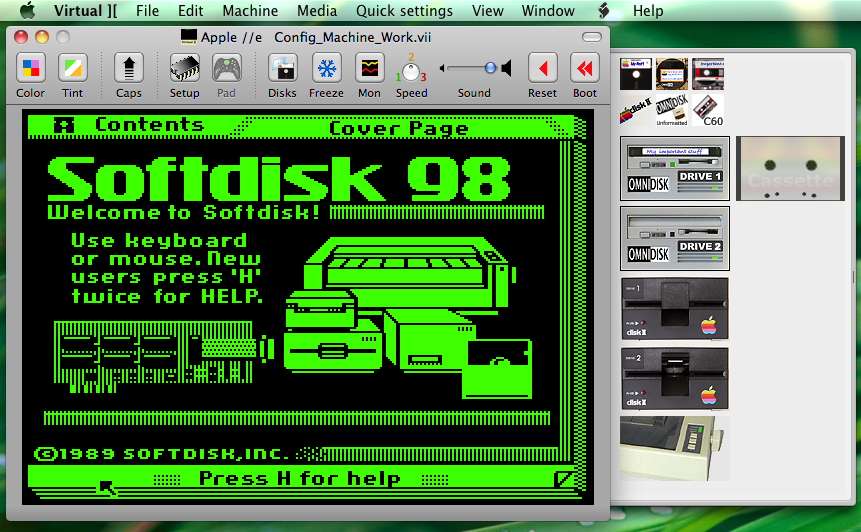The image size is (861, 532).
Task: Open the Help menu
Action: (x=648, y=10)
